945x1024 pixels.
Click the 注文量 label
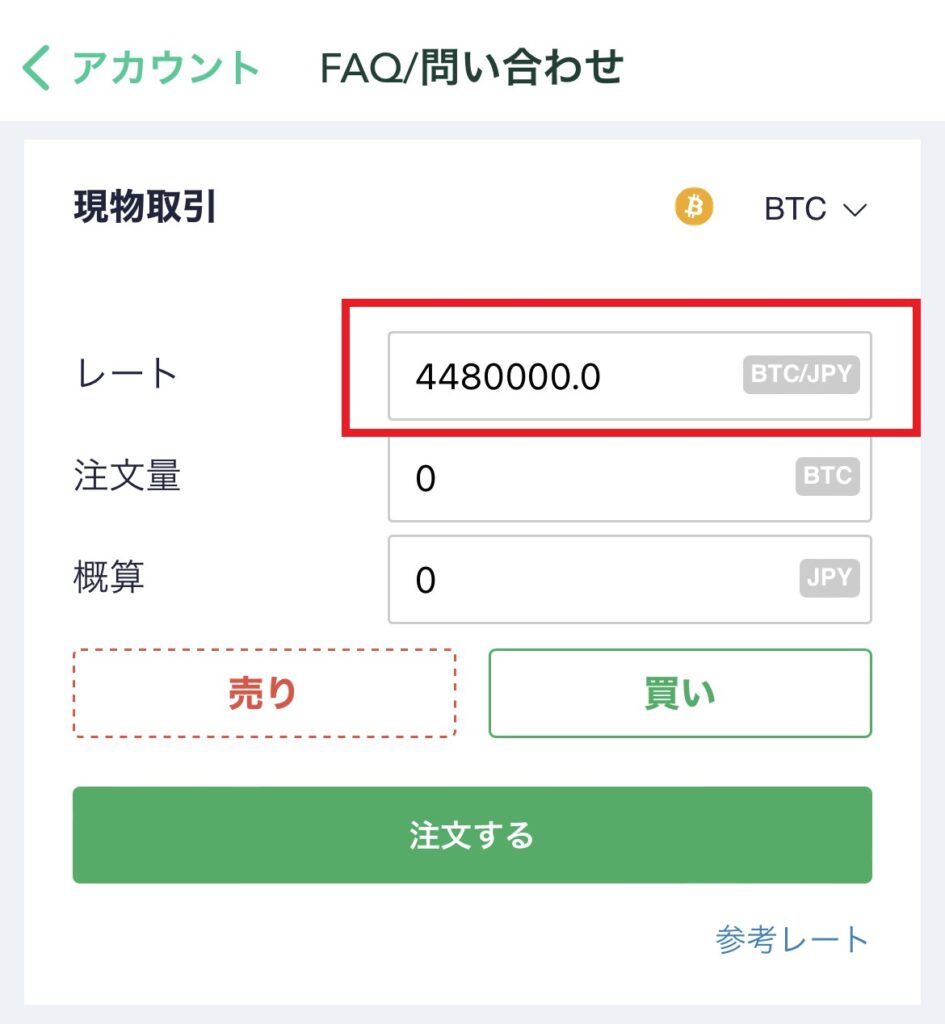[x=127, y=475]
